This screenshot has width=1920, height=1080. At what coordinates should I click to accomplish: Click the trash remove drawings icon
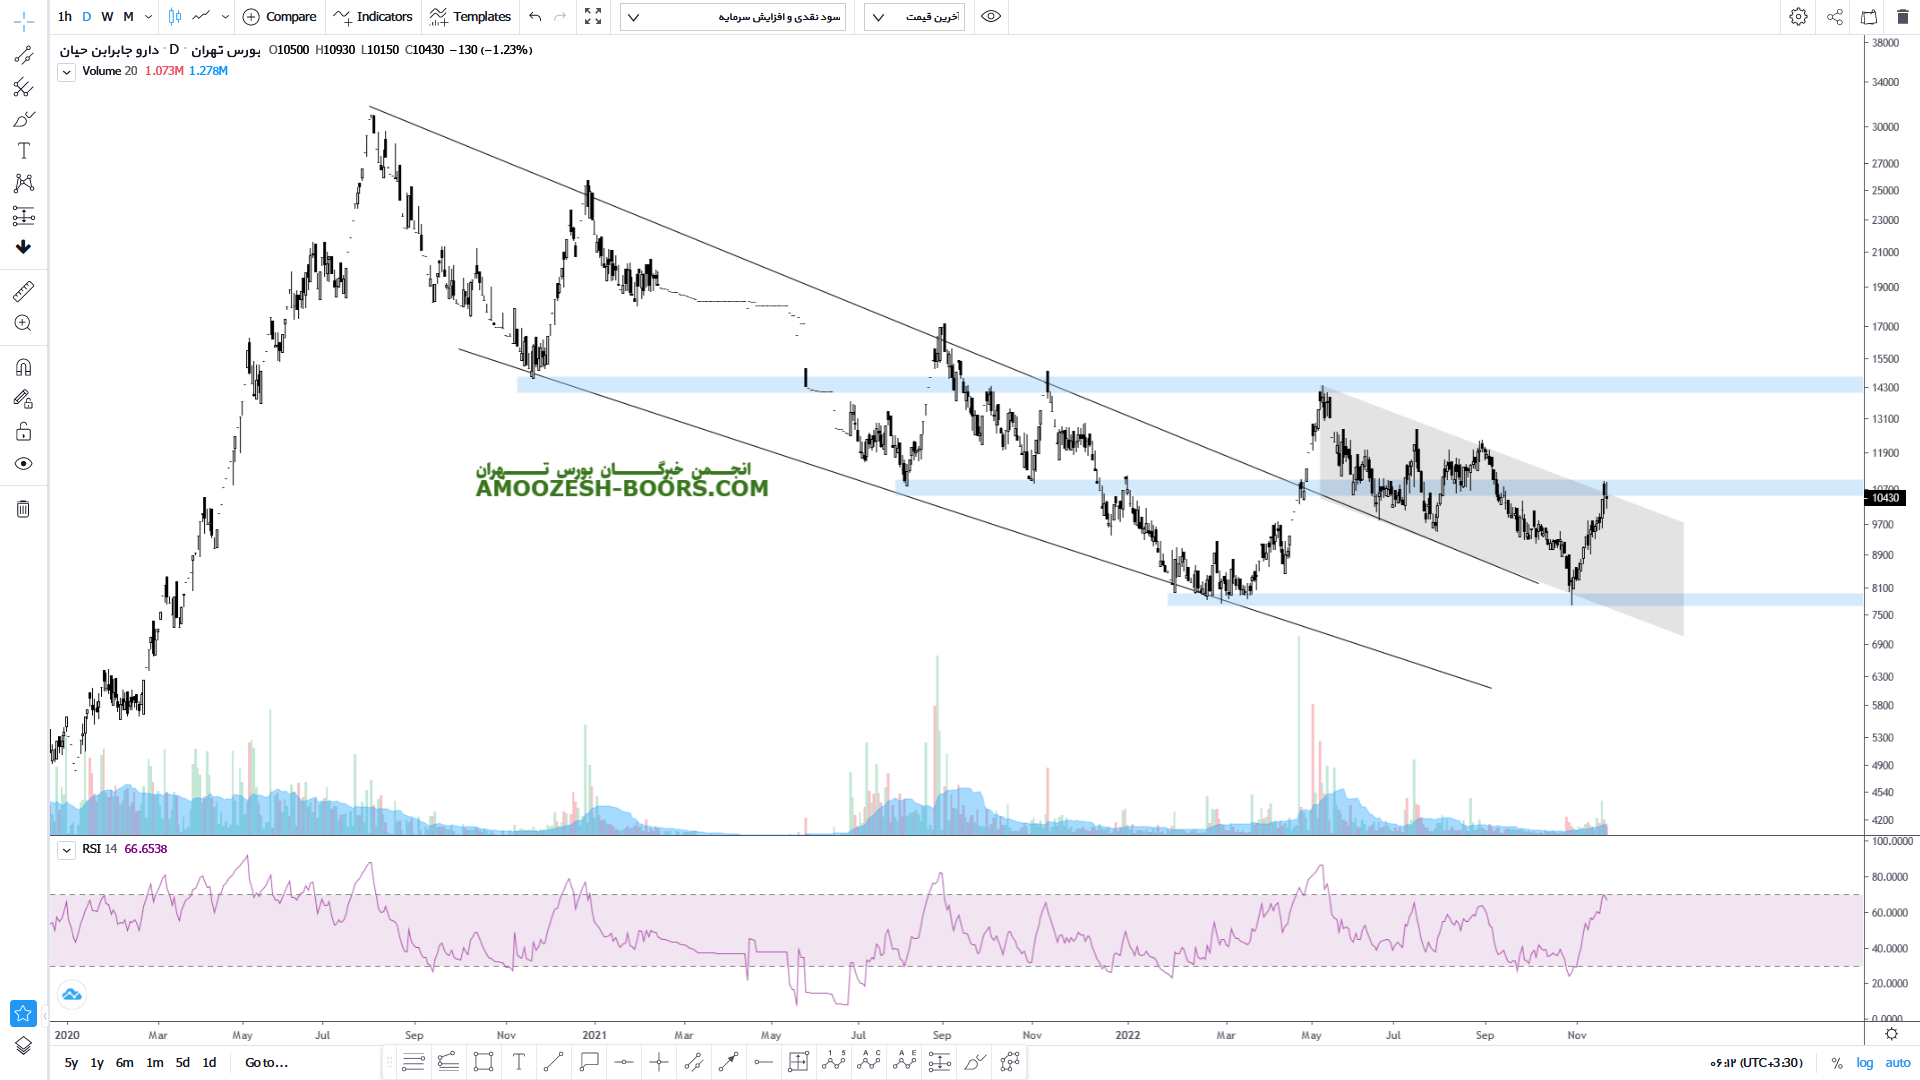(24, 509)
